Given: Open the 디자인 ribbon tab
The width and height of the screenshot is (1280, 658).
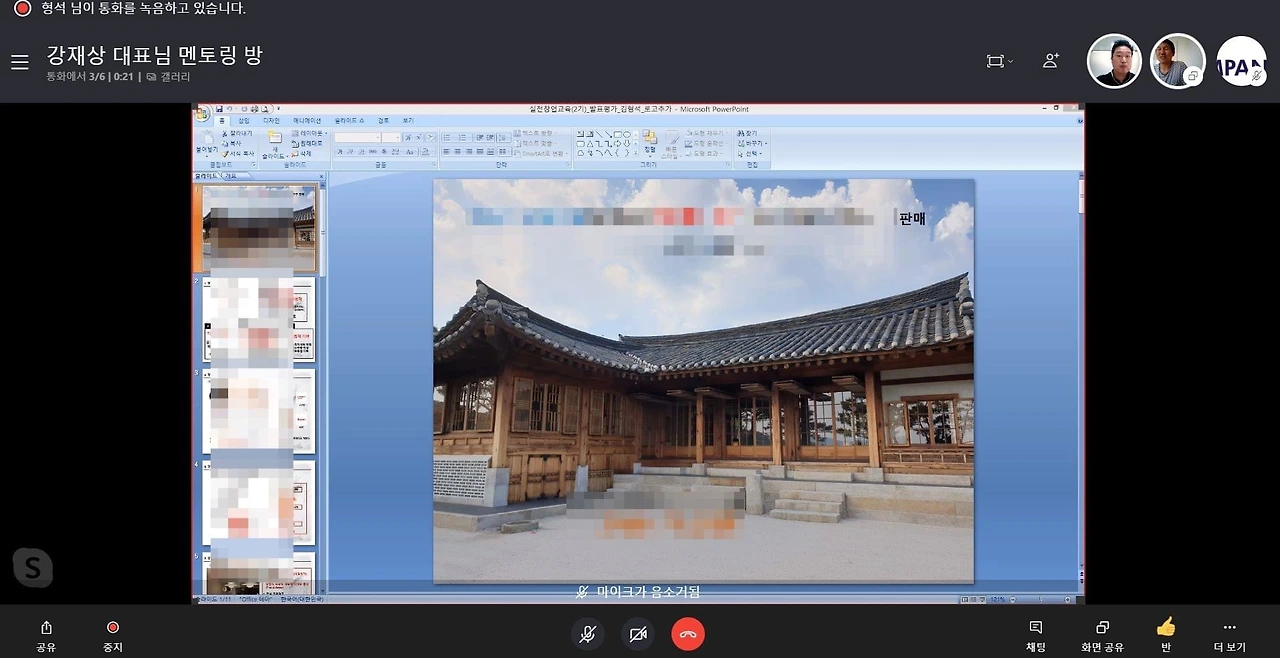Looking at the screenshot, I should click(271, 120).
